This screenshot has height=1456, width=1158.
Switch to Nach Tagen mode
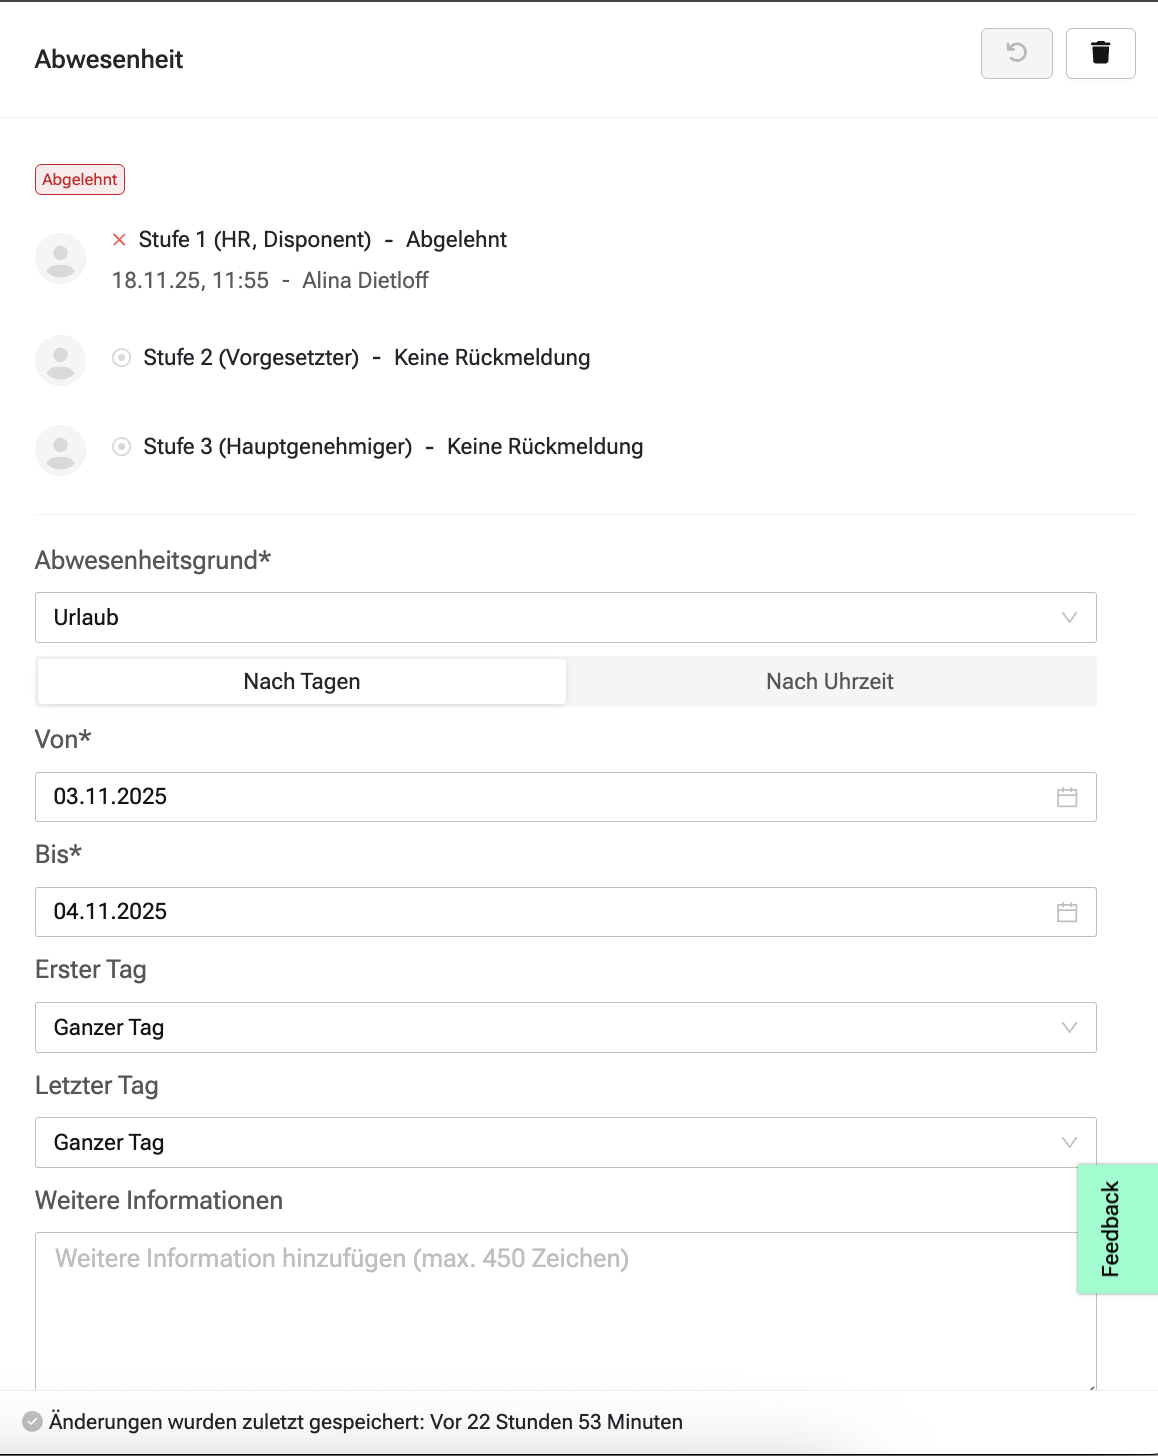click(x=302, y=682)
